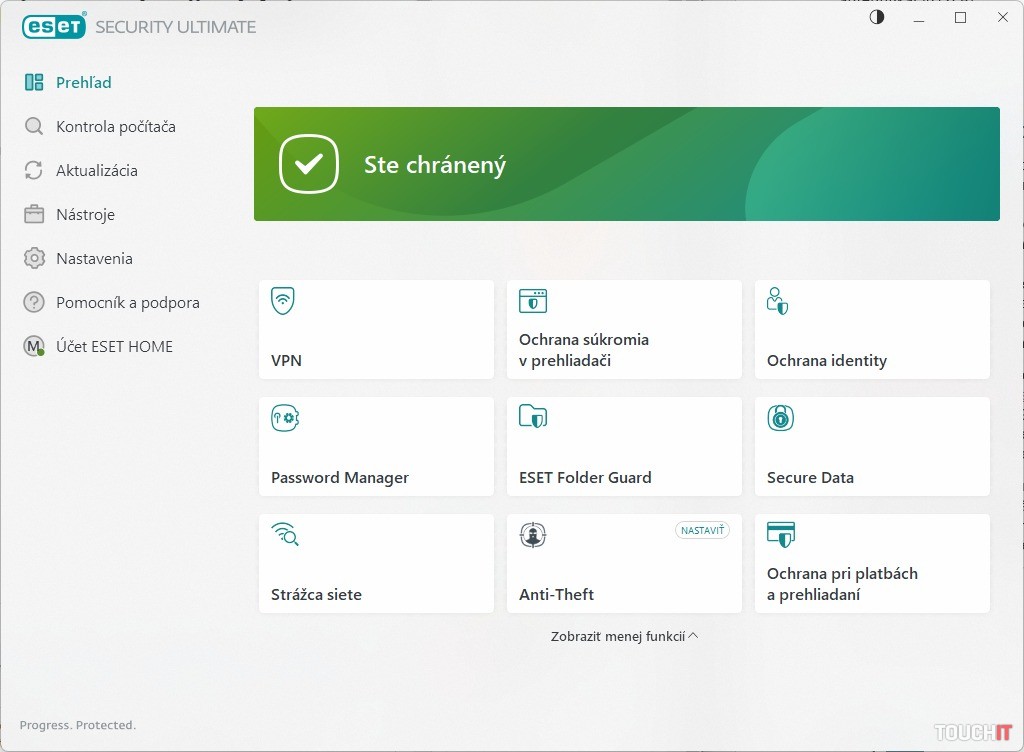
Task: Click the Strážca siete network icon
Action: point(285,535)
